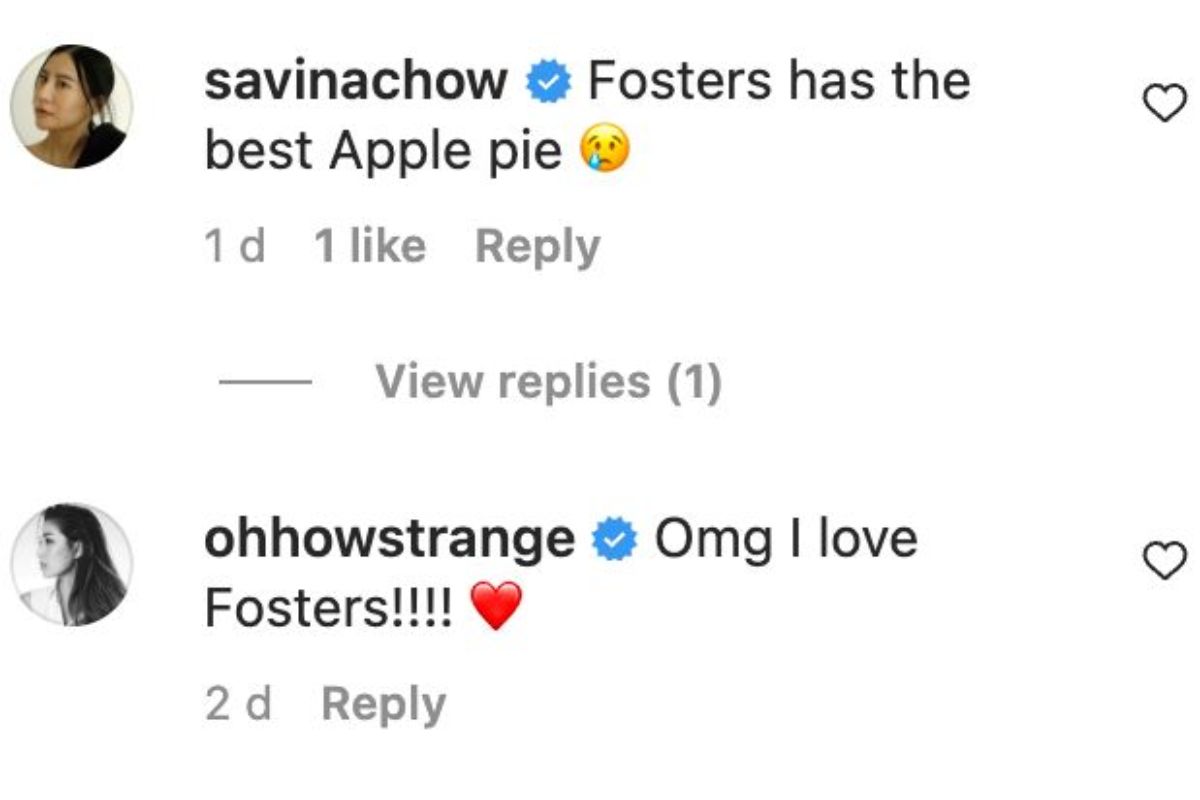The image size is (1200, 800).
Task: Like ohhowstrange's comment with the heart icon
Action: tap(1164, 561)
